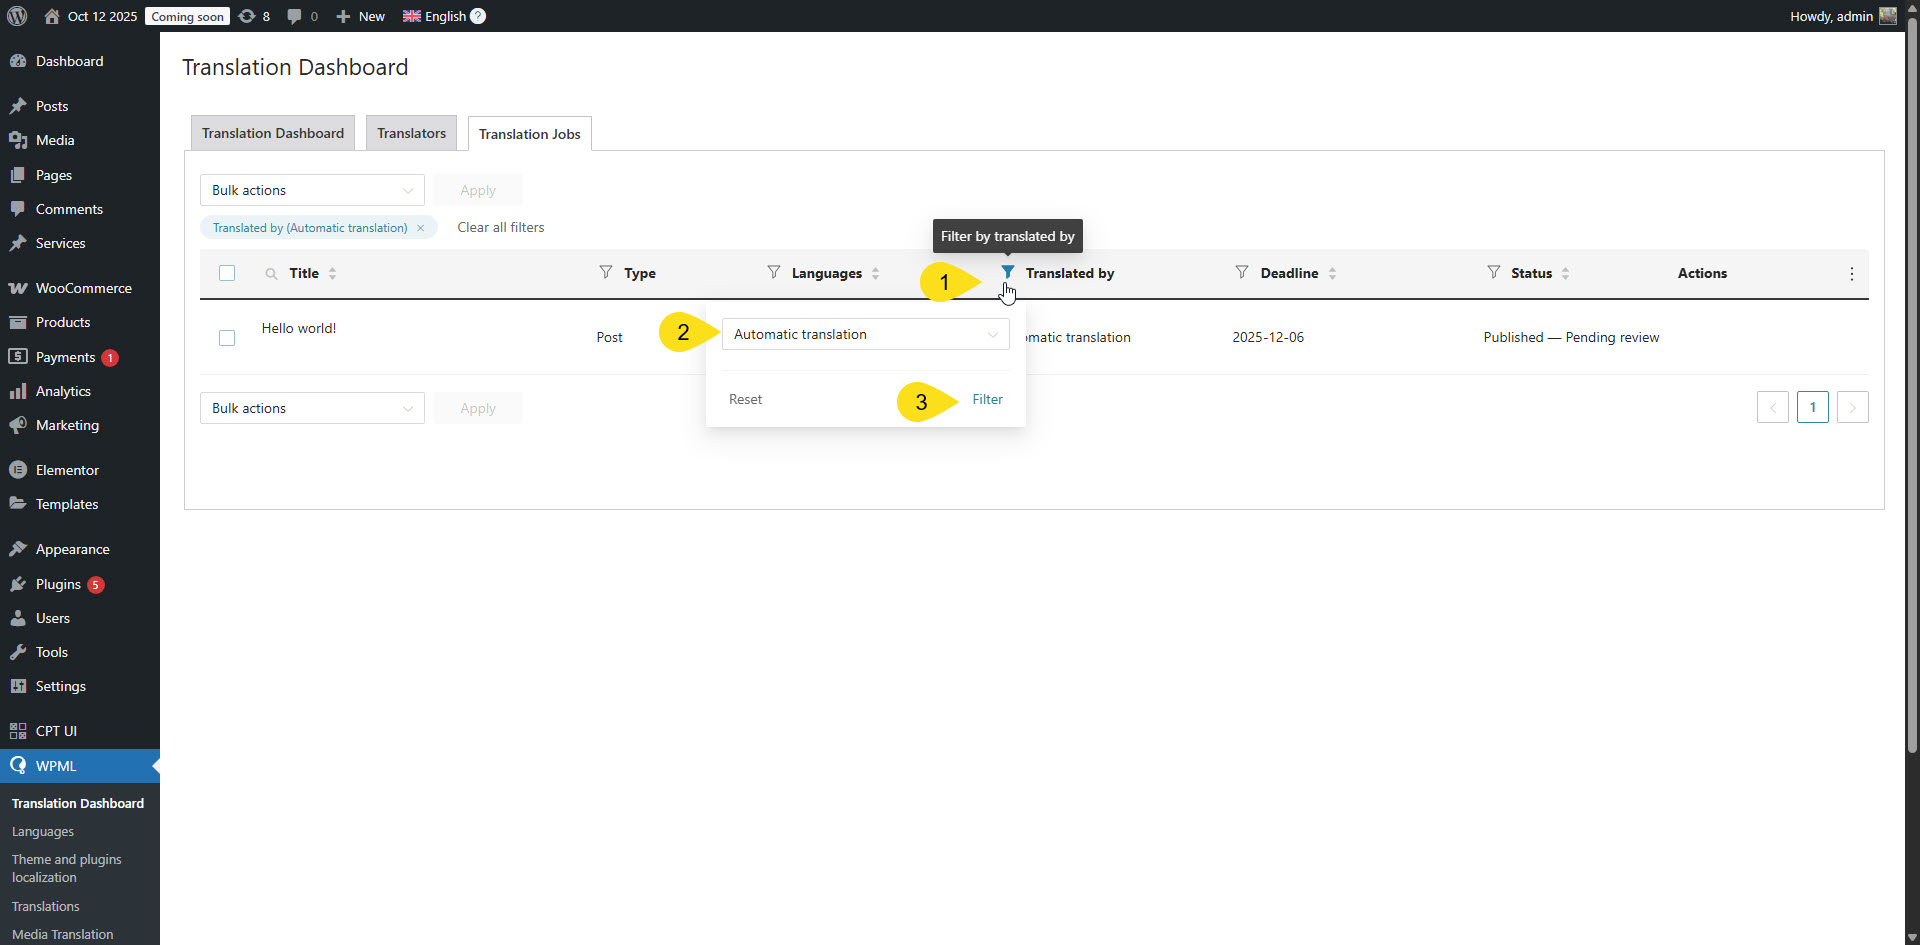
Task: Open the Deadline filter funnel icon
Action: (x=1241, y=272)
